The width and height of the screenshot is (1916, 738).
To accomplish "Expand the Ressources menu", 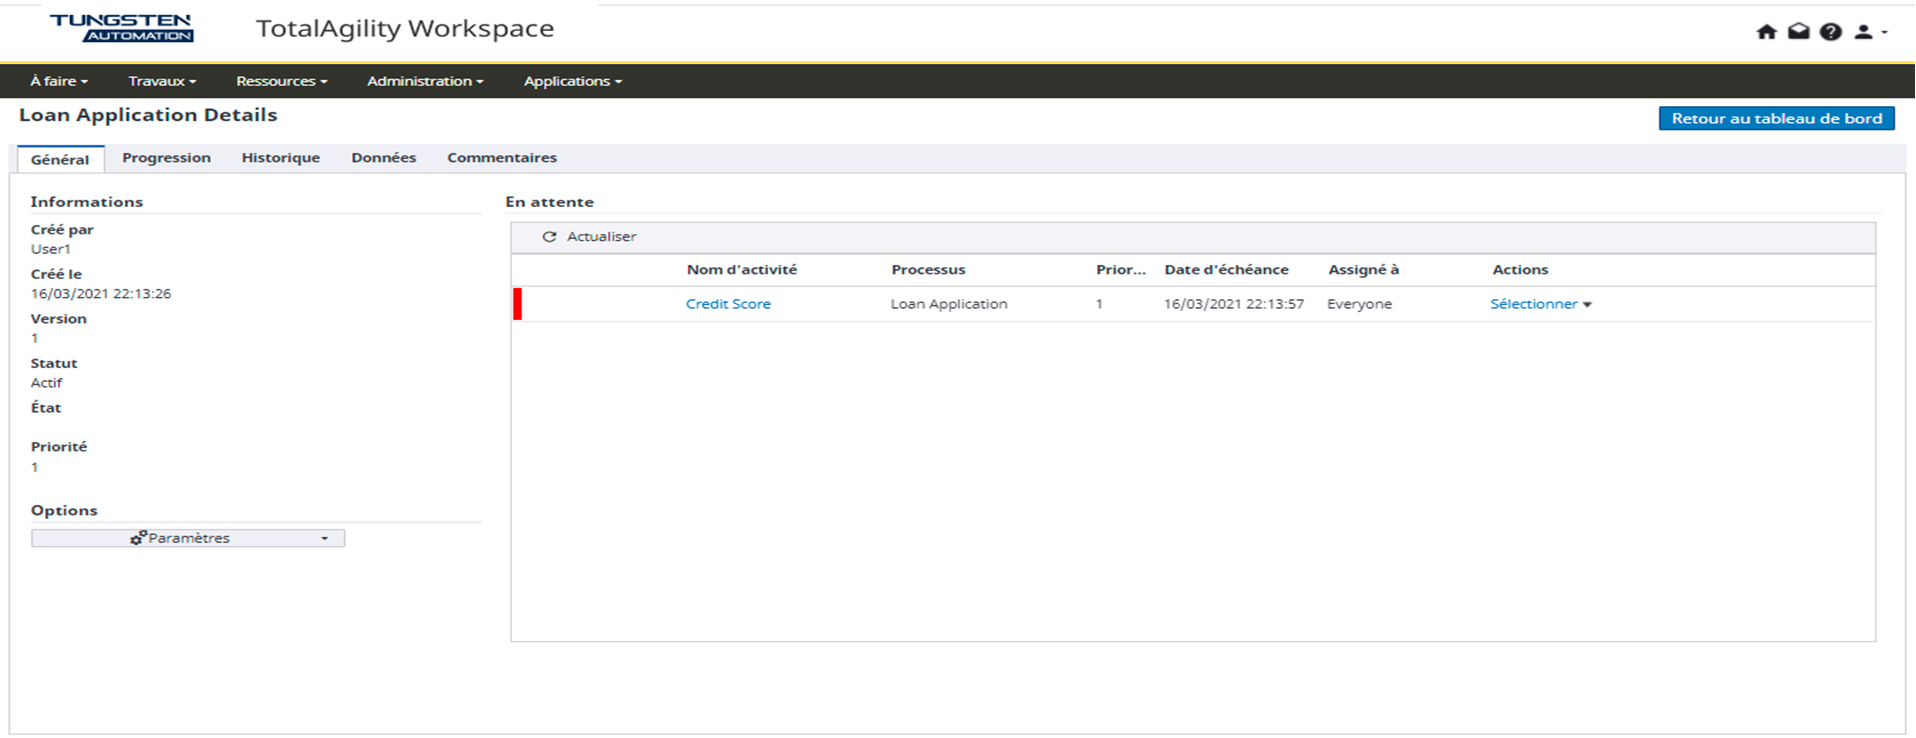I will [281, 81].
